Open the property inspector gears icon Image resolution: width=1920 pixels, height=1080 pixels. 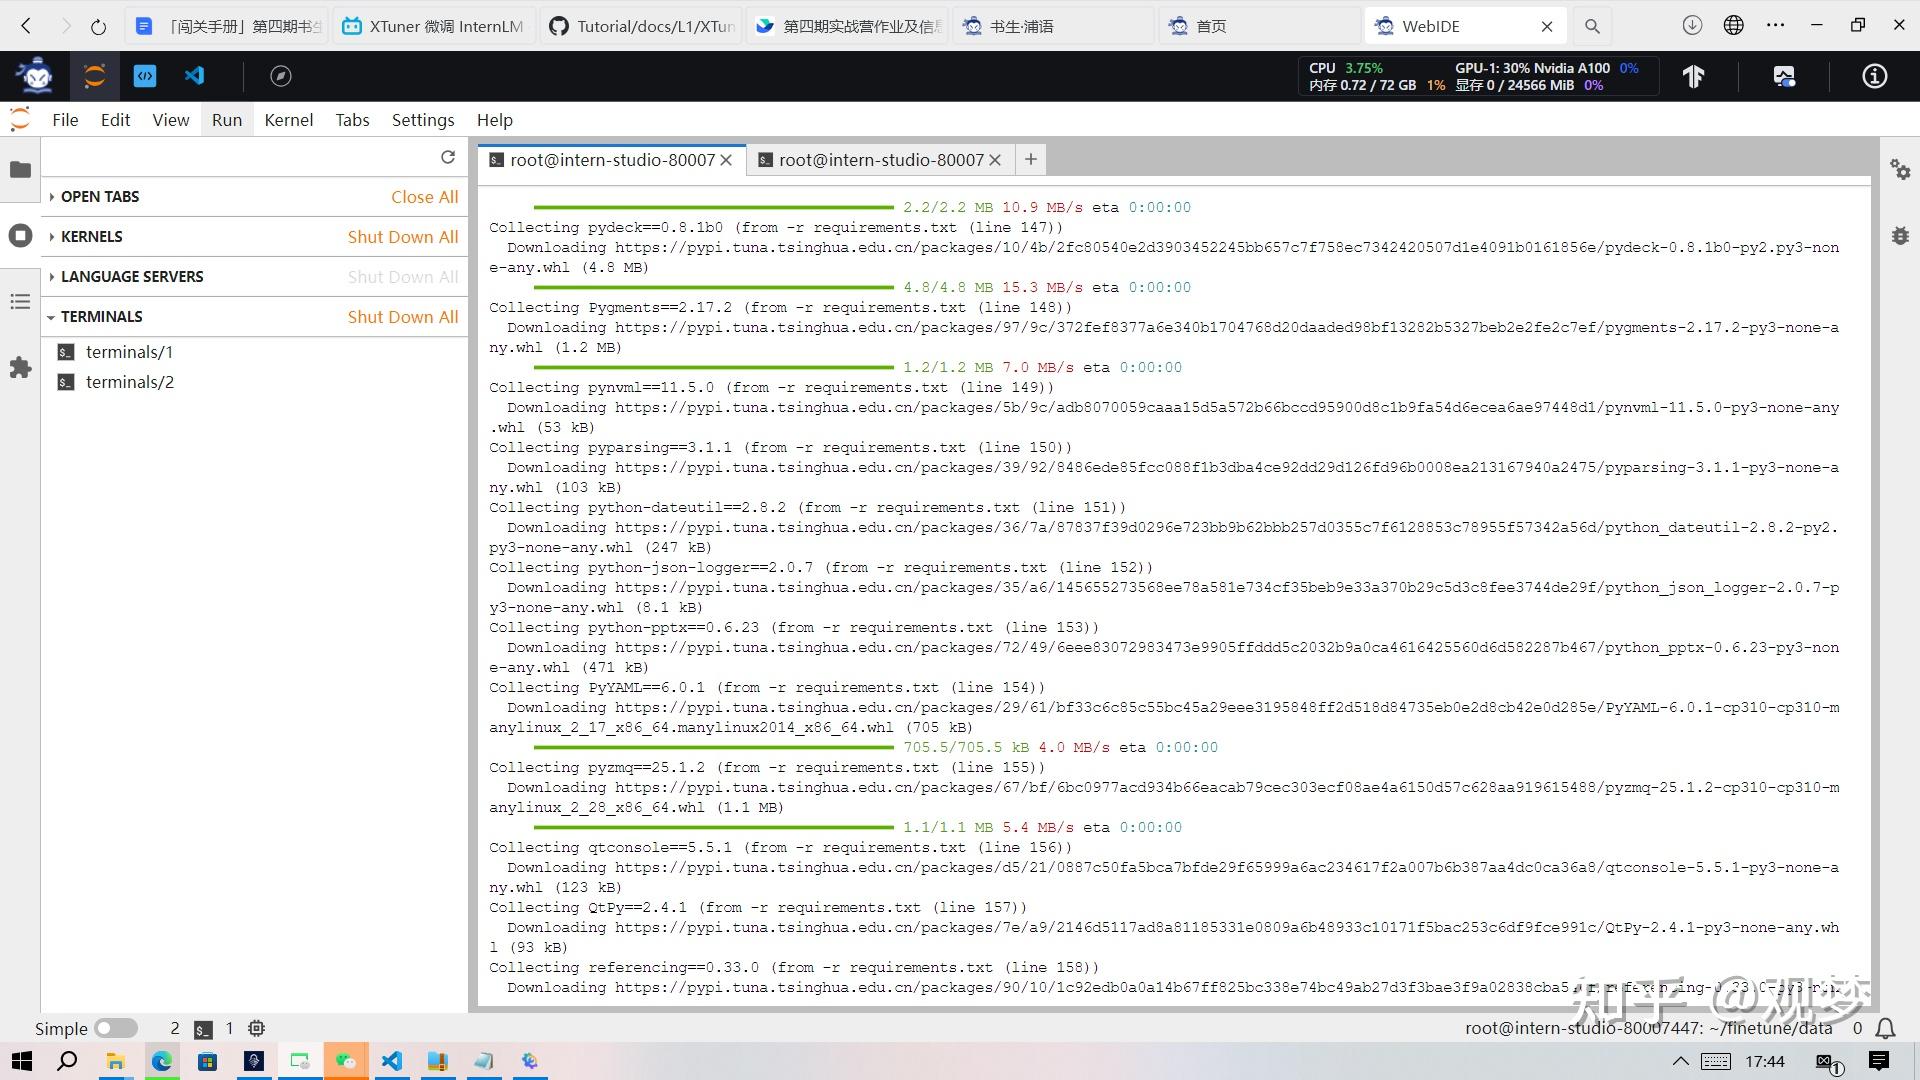tap(1900, 170)
